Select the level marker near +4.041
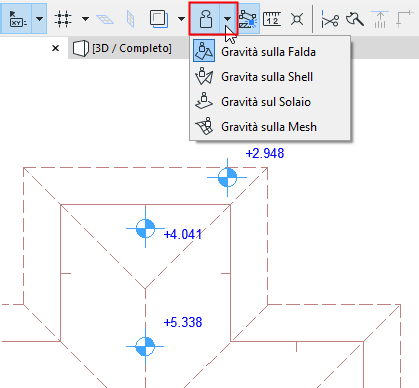Viewport: 419px width, 388px height. (x=145, y=229)
